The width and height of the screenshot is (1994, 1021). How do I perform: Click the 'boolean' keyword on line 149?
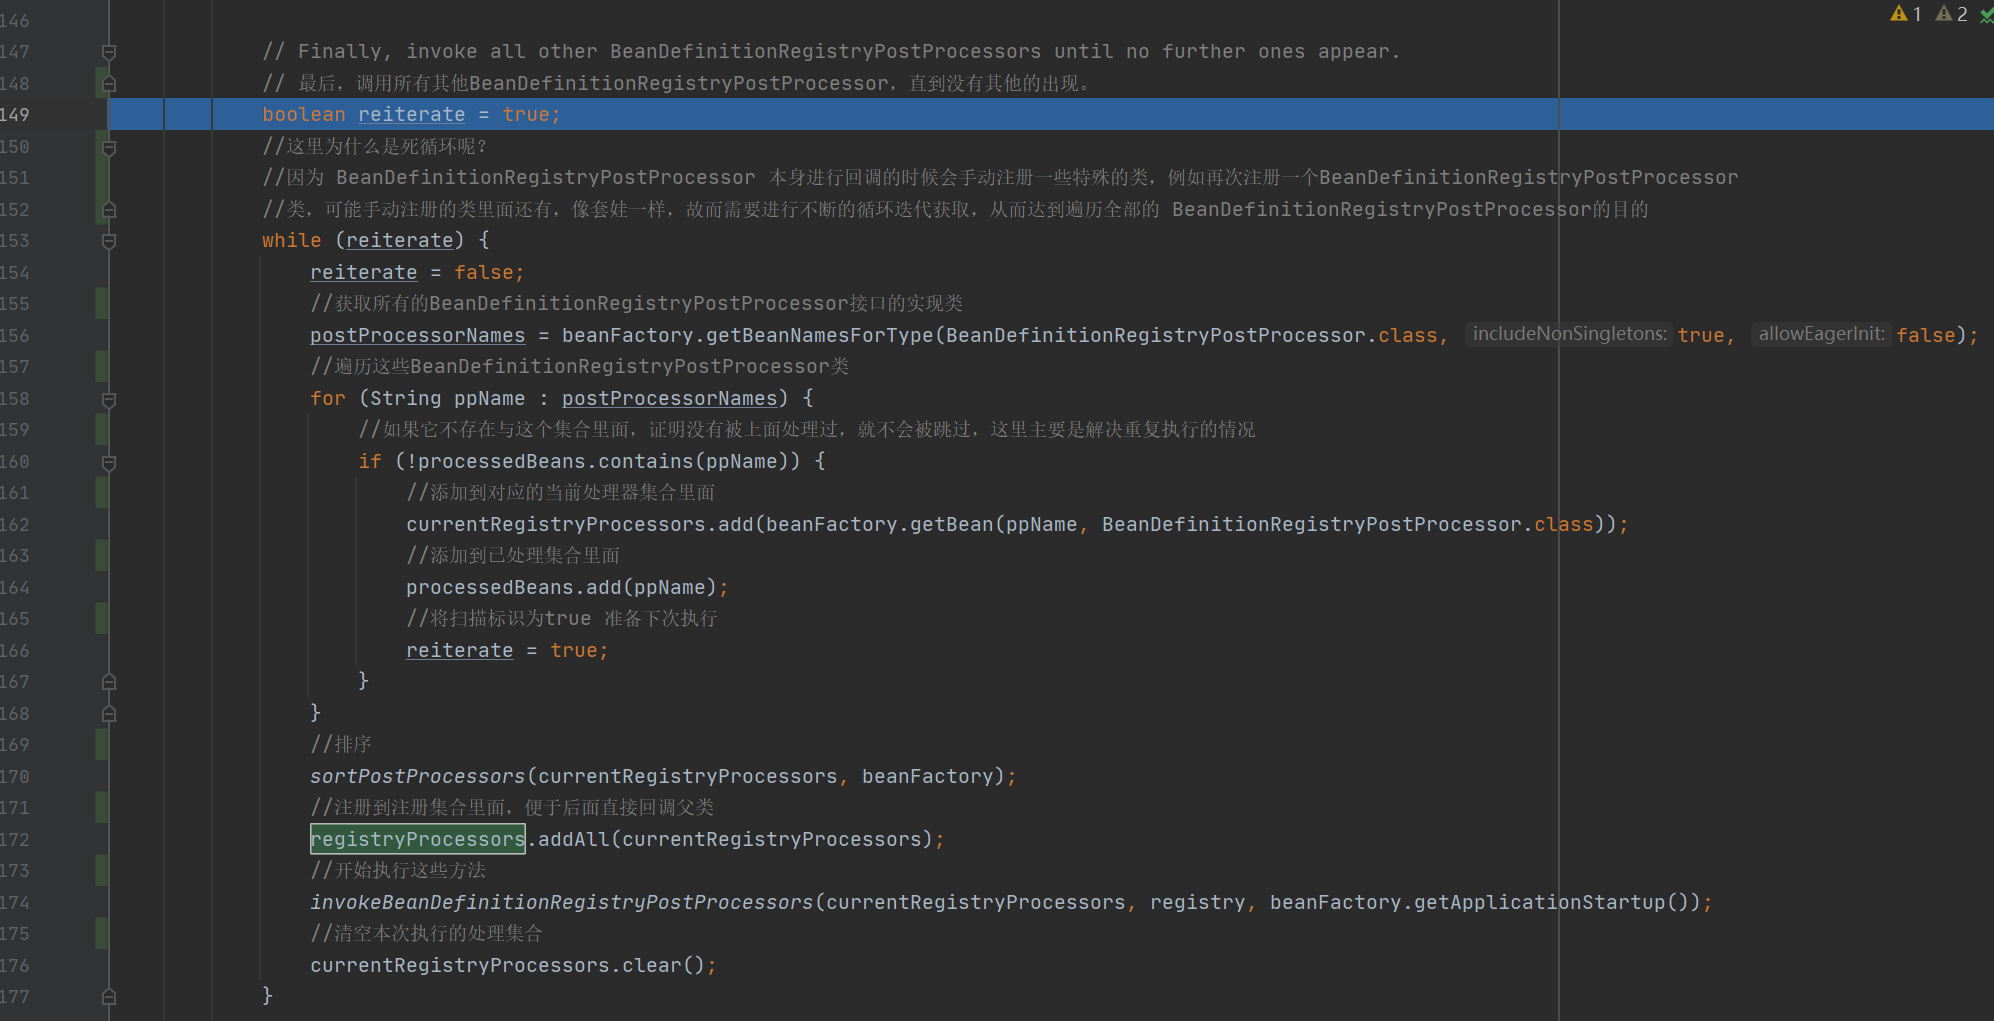[304, 115]
